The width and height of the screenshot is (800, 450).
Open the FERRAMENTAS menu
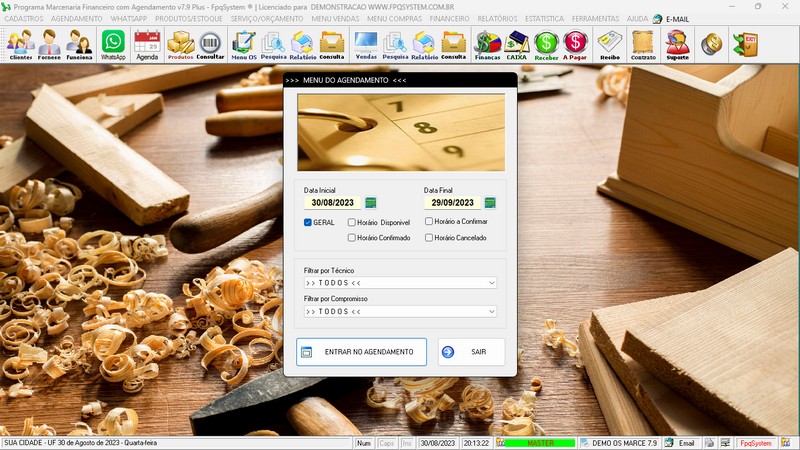click(x=595, y=19)
